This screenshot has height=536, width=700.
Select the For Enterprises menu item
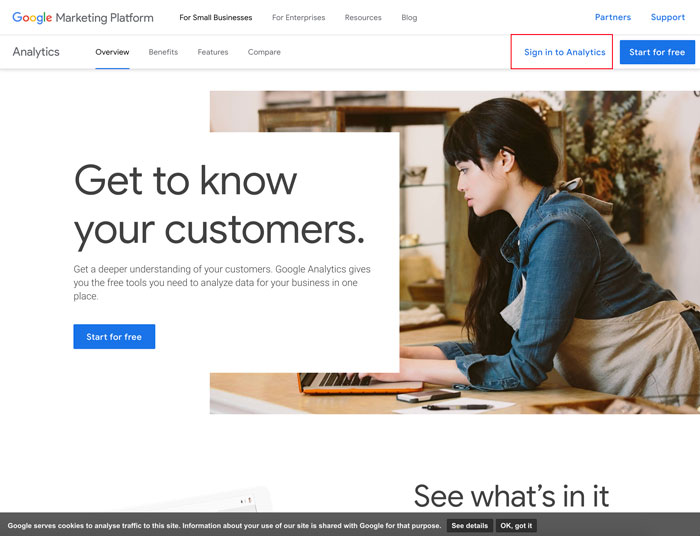(x=298, y=18)
